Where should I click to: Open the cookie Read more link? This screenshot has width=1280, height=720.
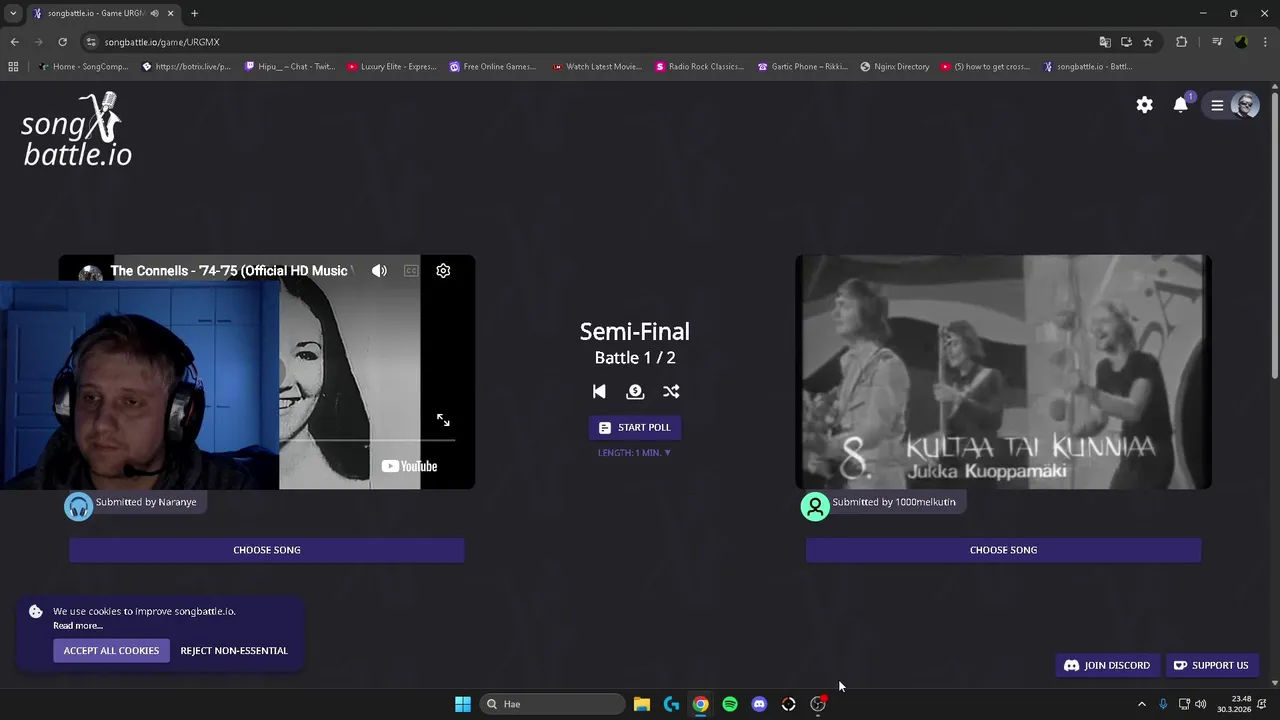tap(78, 626)
